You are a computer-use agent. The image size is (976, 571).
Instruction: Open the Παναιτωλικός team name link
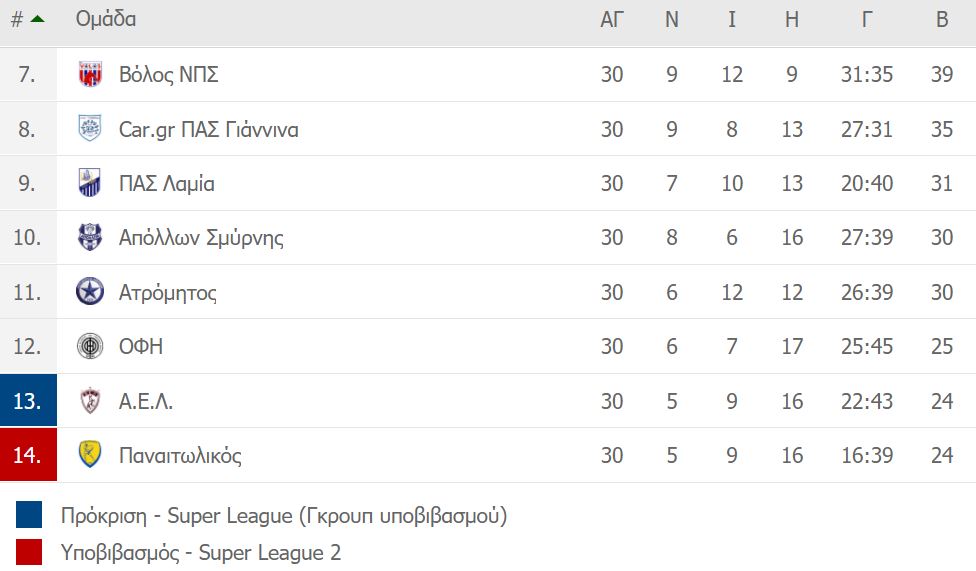[x=181, y=456]
